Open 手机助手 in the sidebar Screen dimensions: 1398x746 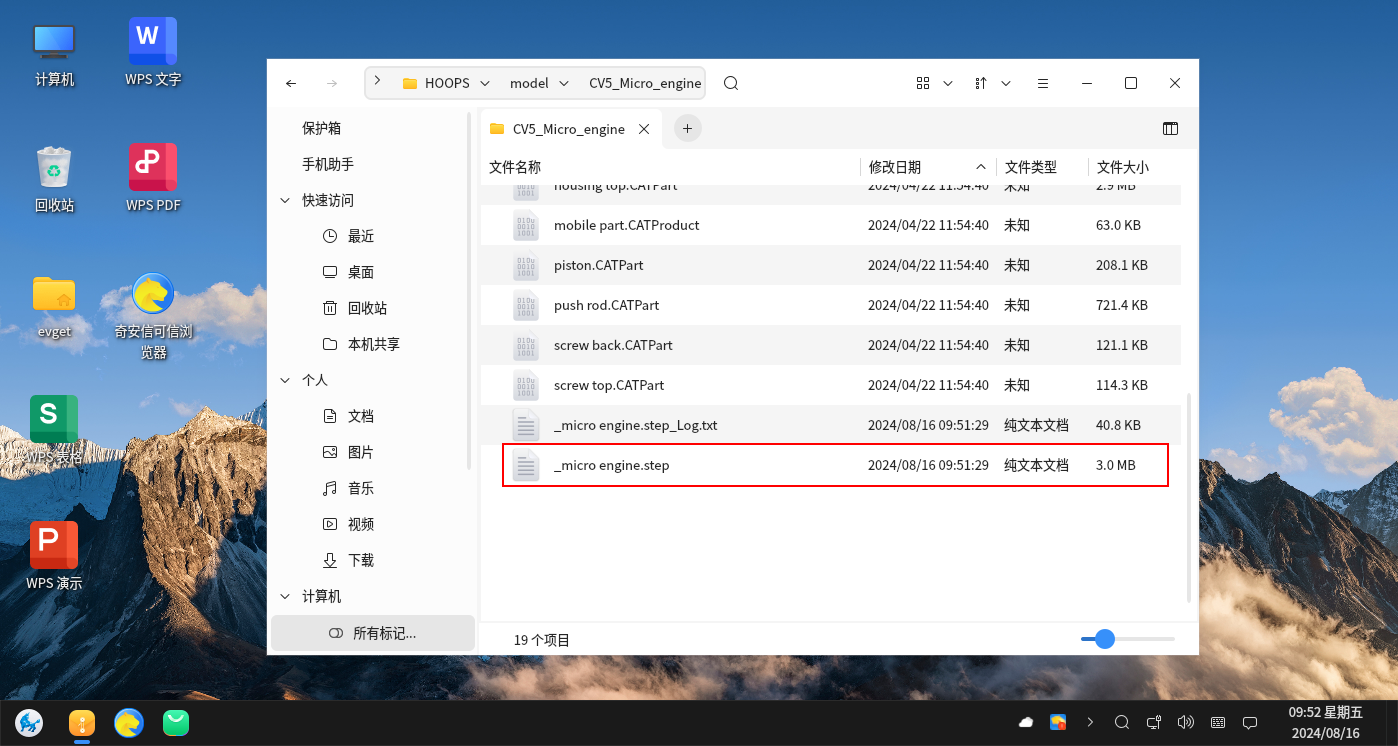point(328,164)
